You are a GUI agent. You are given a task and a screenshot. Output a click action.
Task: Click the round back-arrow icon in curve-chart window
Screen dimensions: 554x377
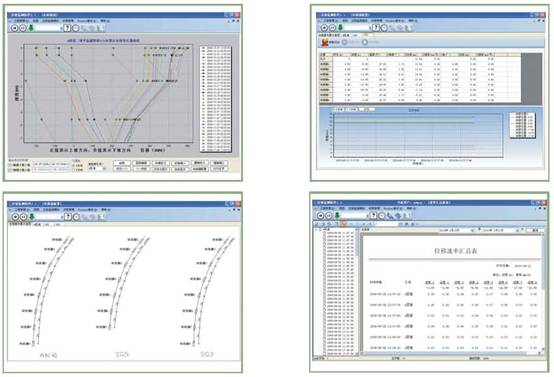pos(14,28)
